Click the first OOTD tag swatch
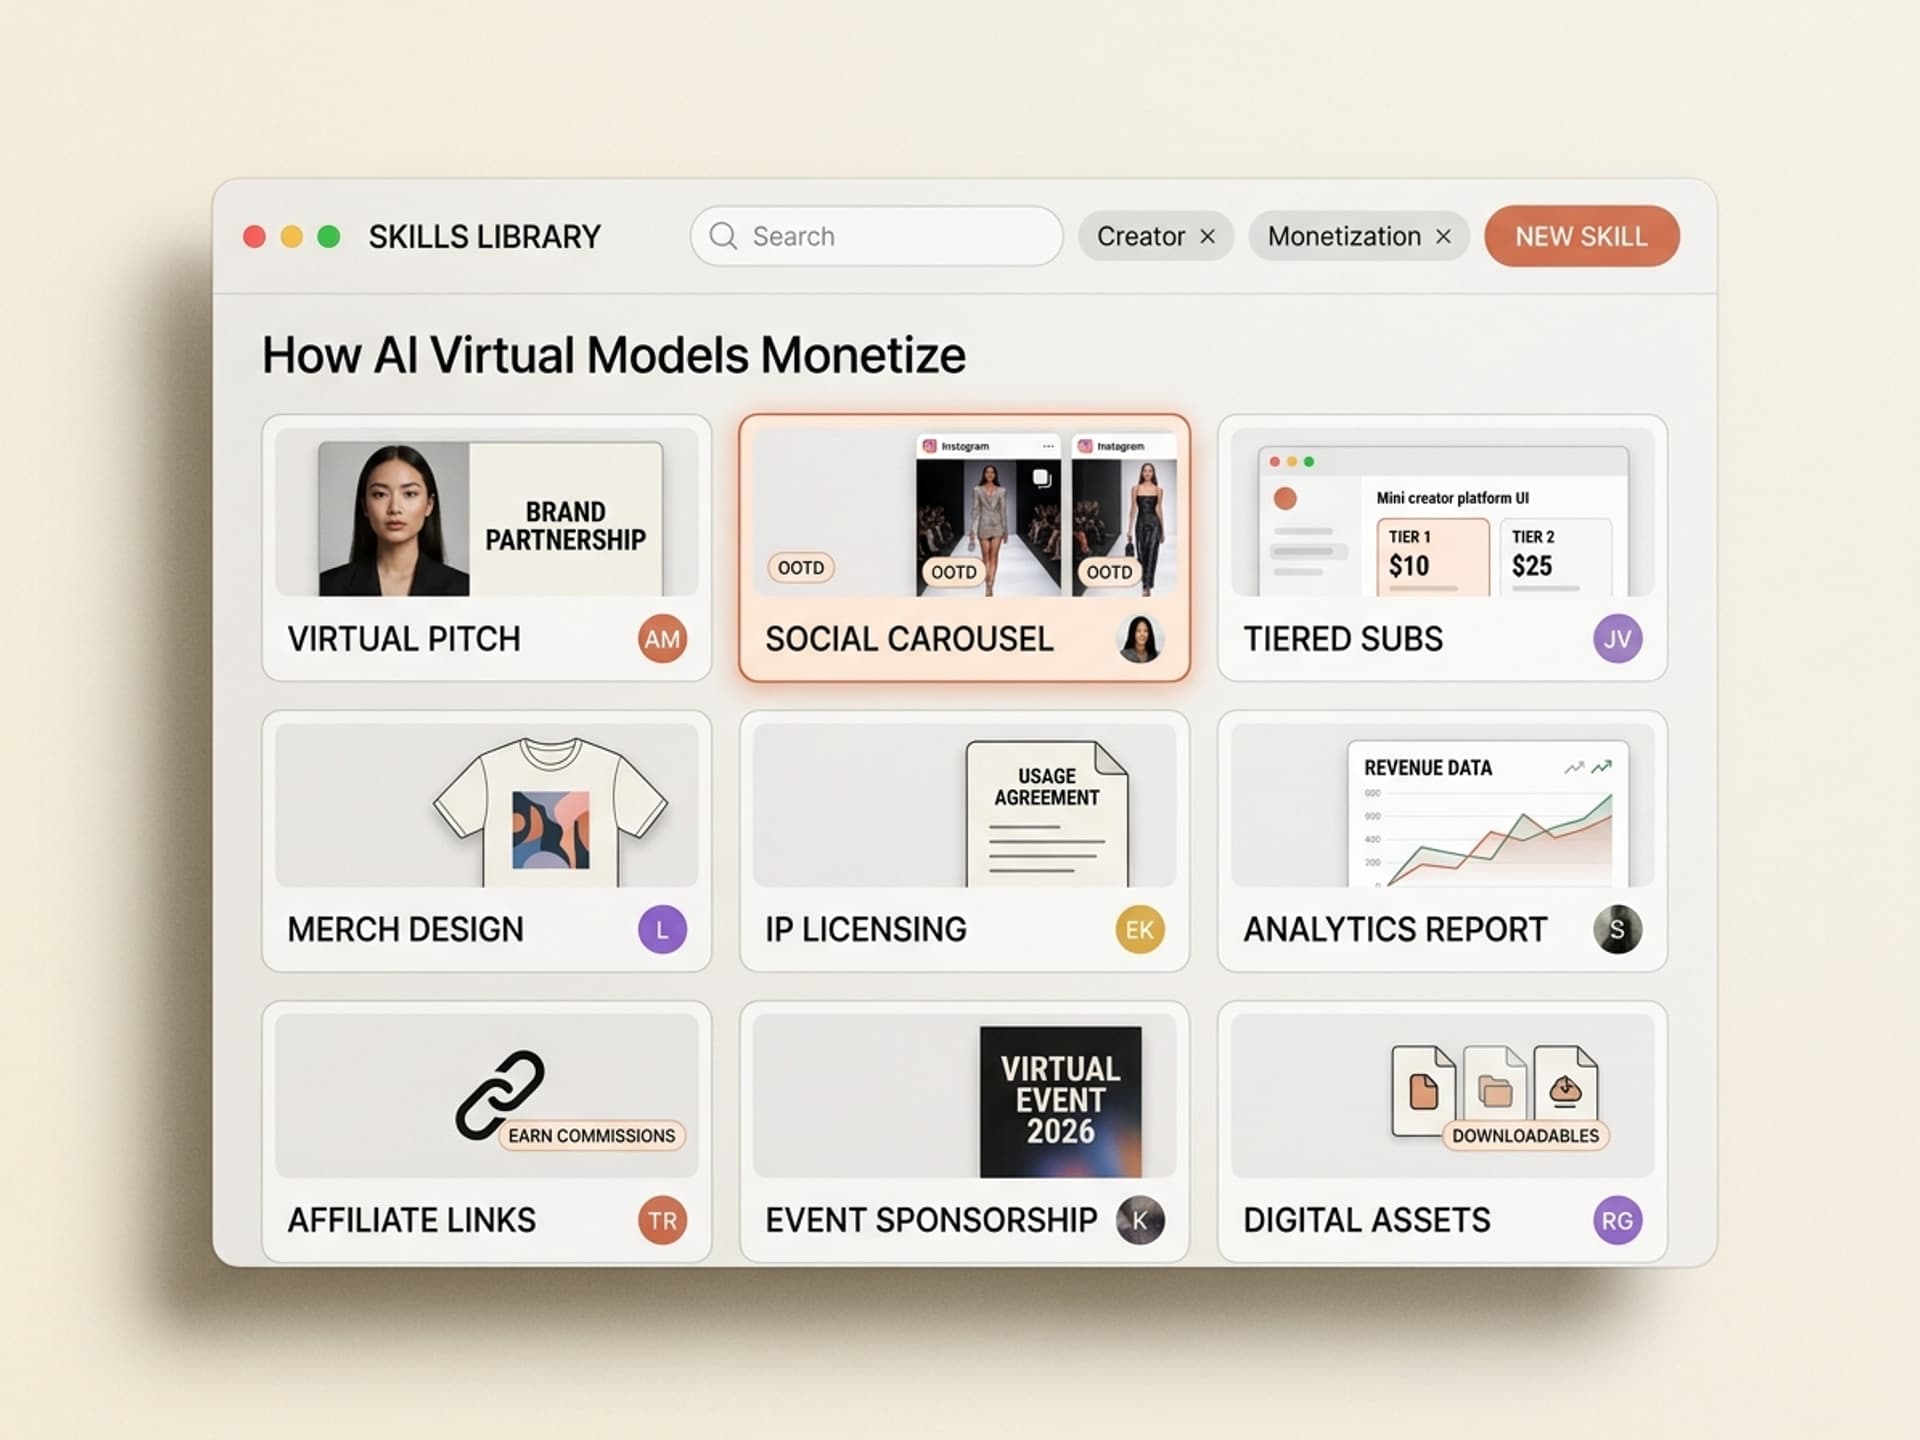 point(800,567)
